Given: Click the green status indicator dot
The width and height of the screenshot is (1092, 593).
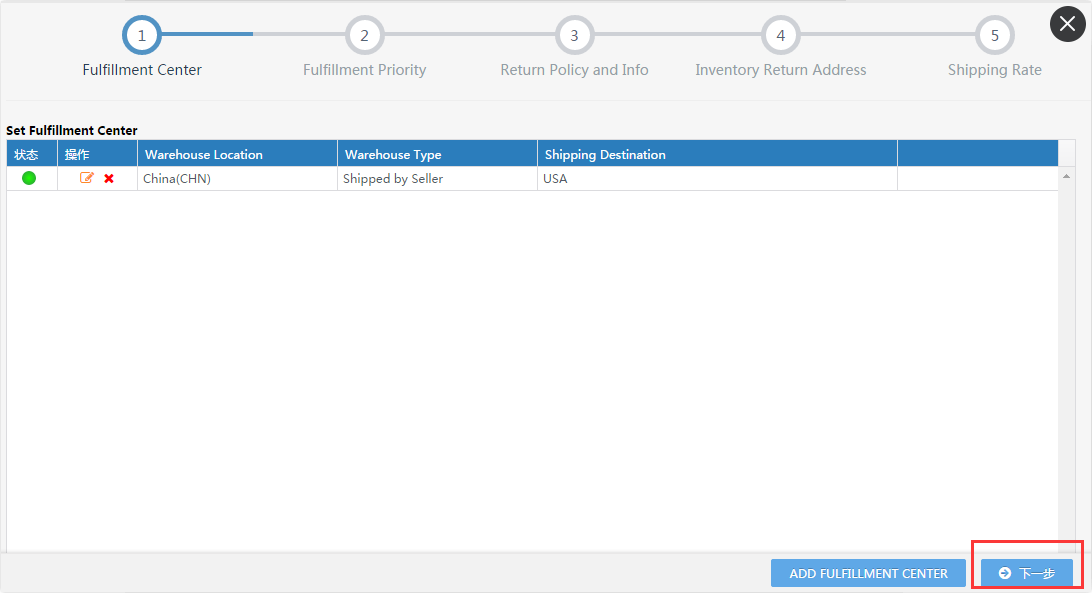Looking at the screenshot, I should (29, 178).
